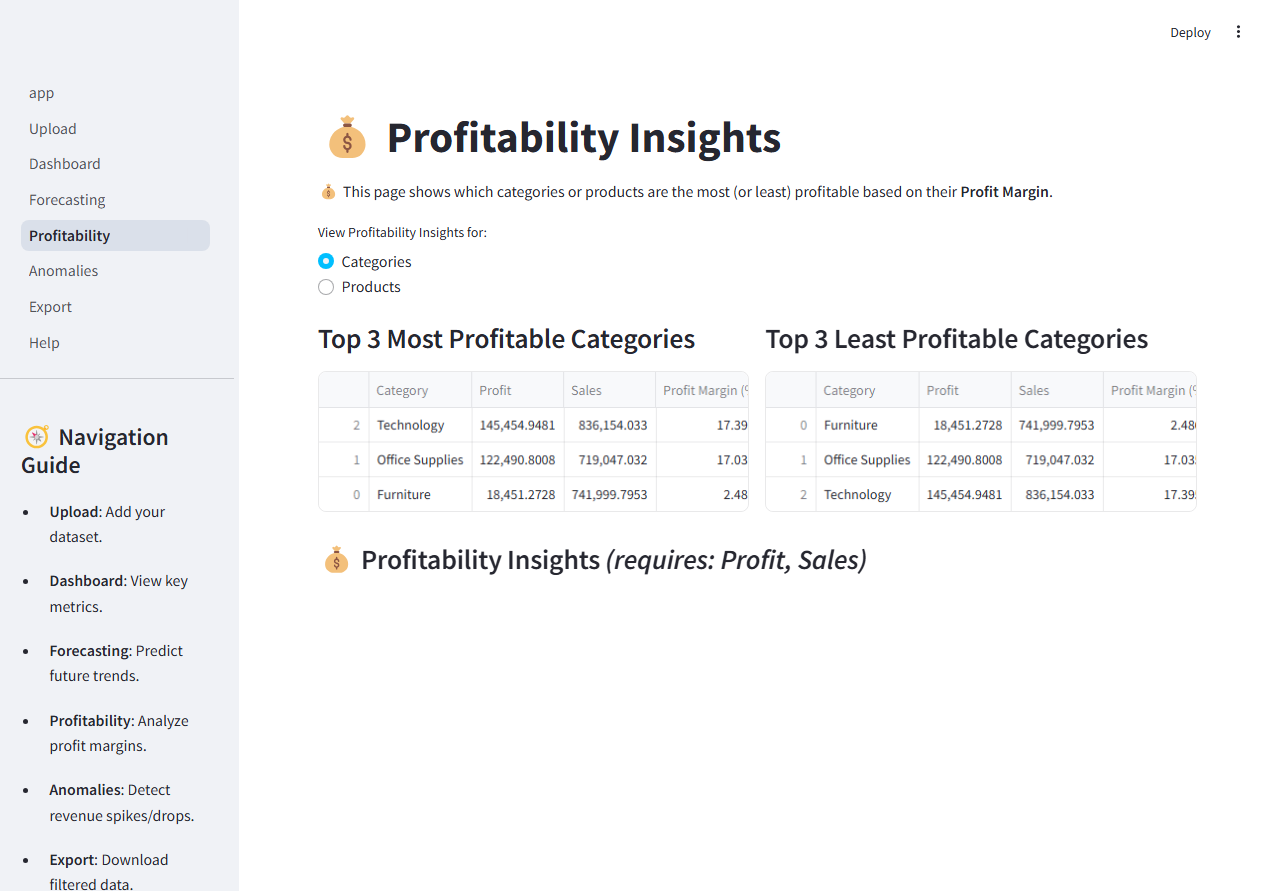Select Profitability in the sidebar navigation
The image size is (1268, 891).
(x=69, y=235)
